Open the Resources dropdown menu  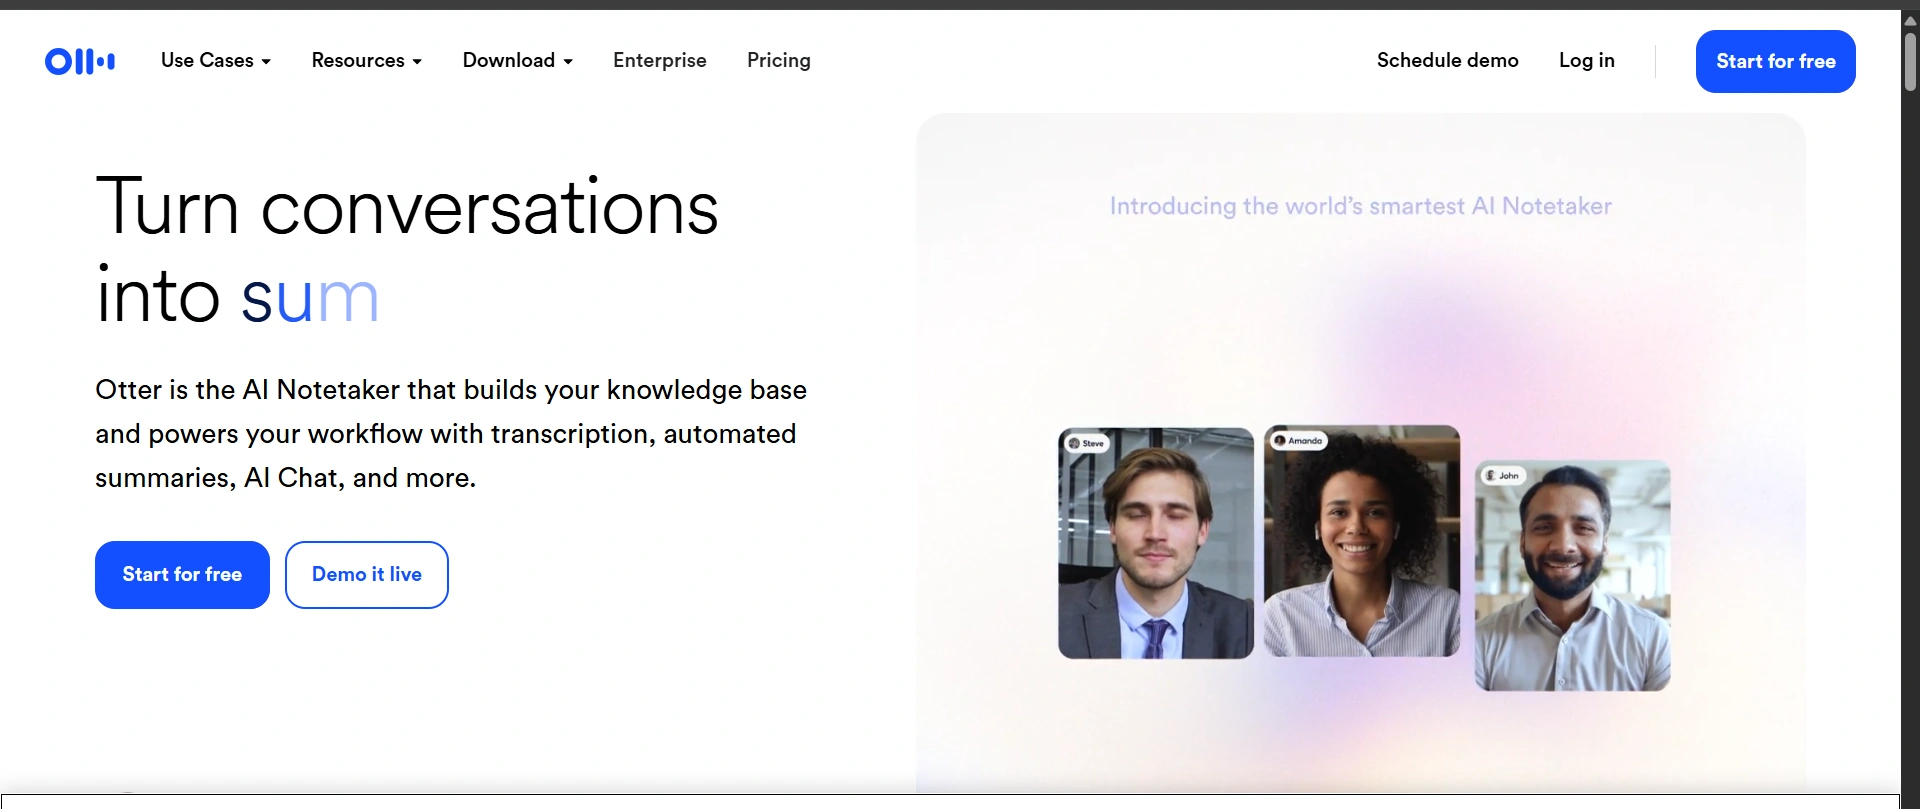(x=366, y=61)
